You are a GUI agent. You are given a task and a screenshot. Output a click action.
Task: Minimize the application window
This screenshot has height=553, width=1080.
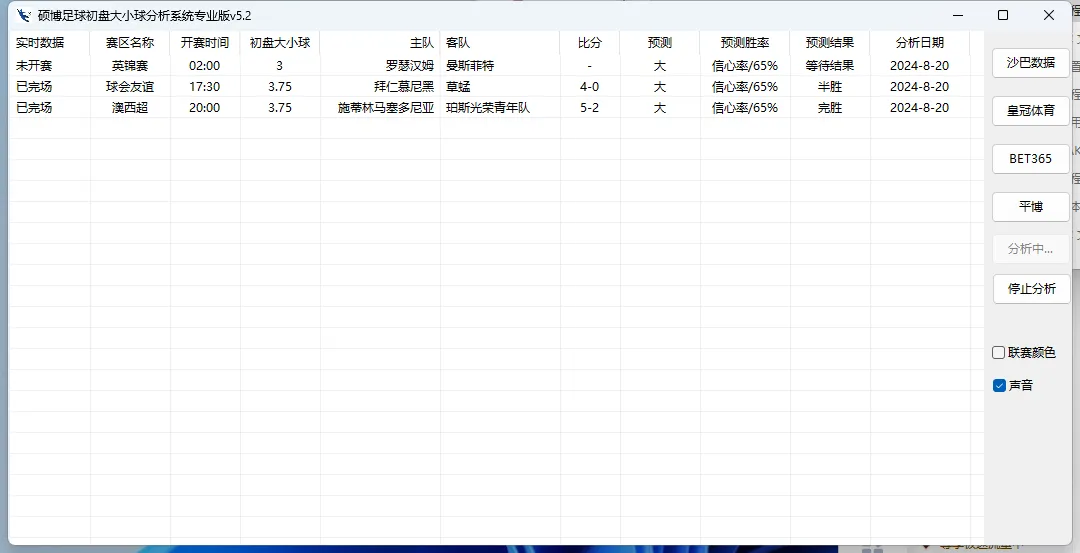pos(957,15)
